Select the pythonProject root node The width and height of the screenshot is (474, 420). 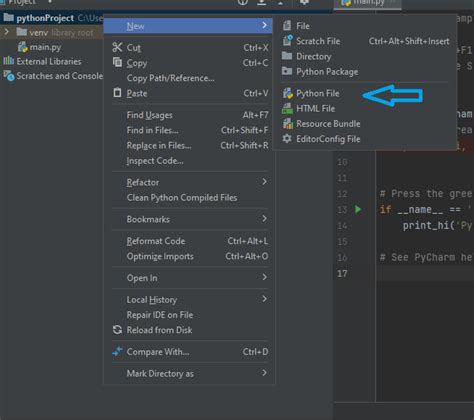click(45, 18)
